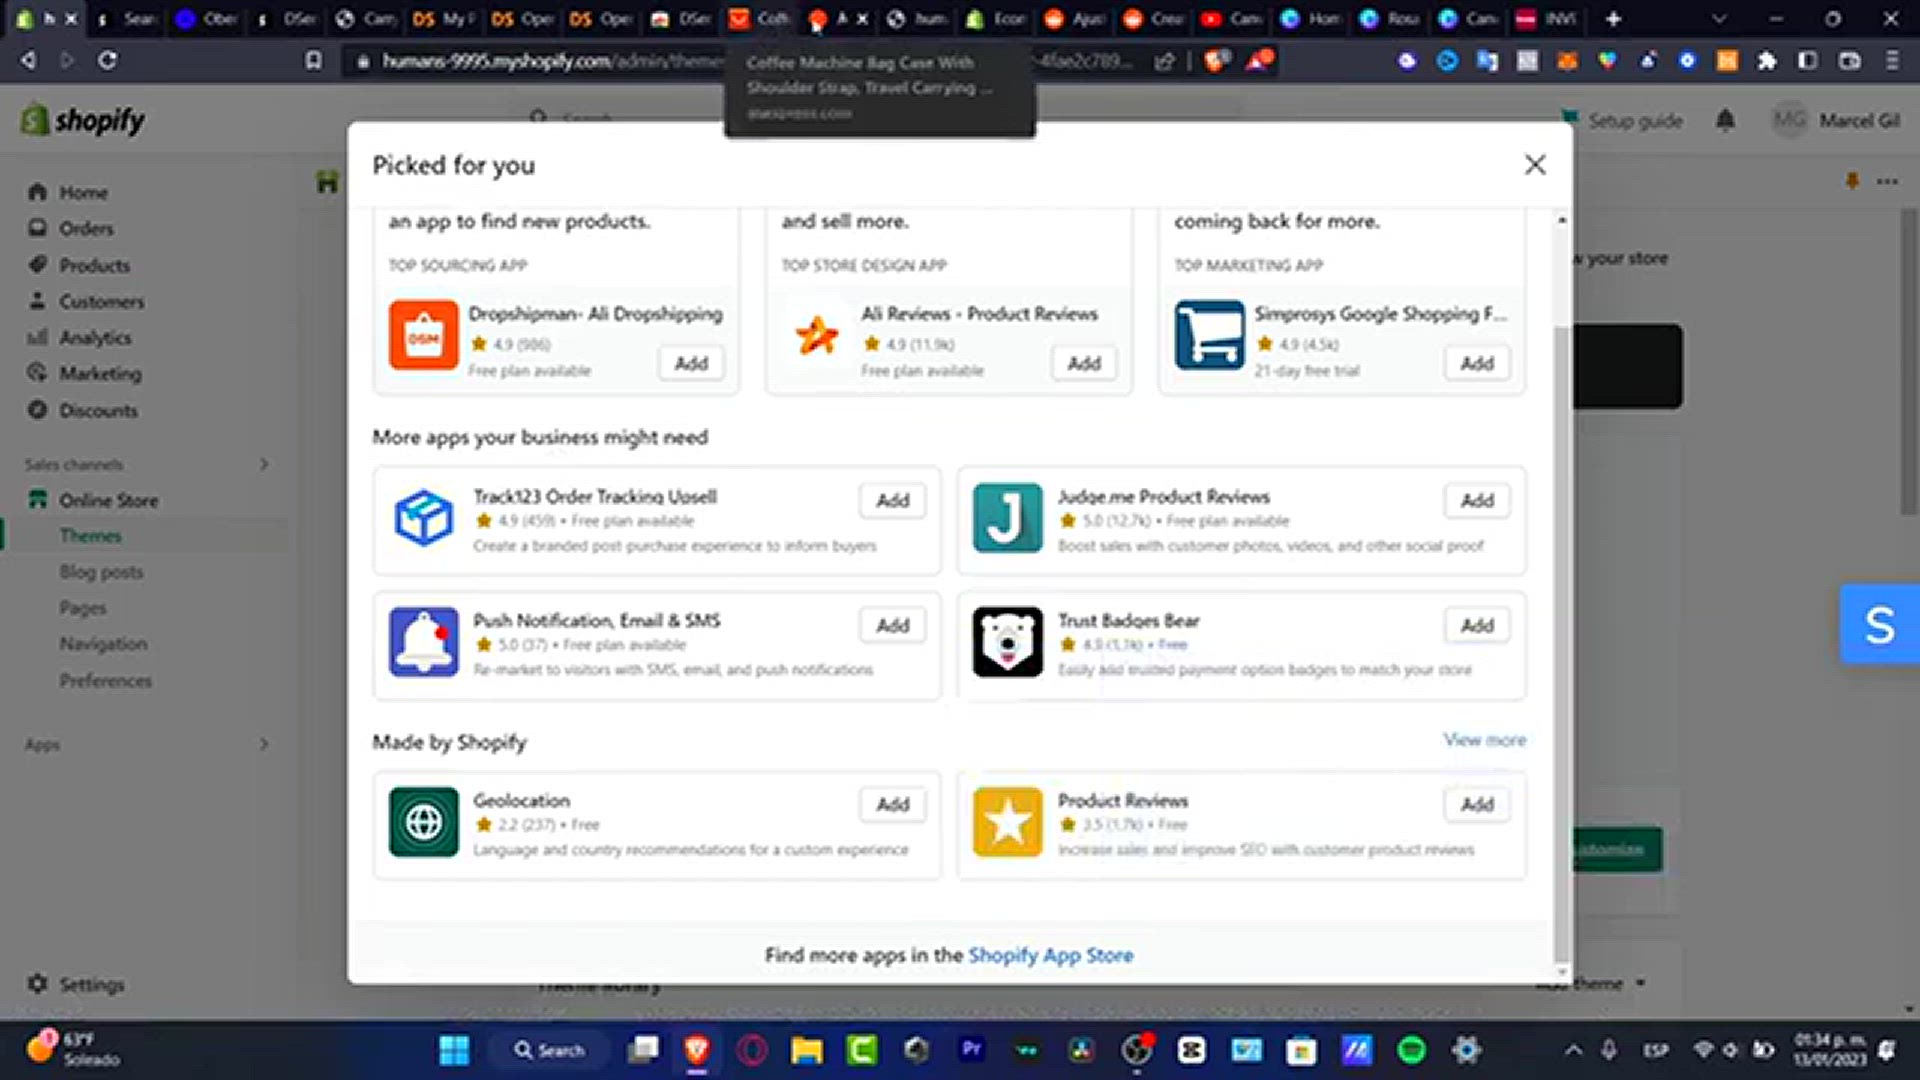Click the blue S floating widget
Viewport: 1920px width, 1080px height.
coord(1880,624)
